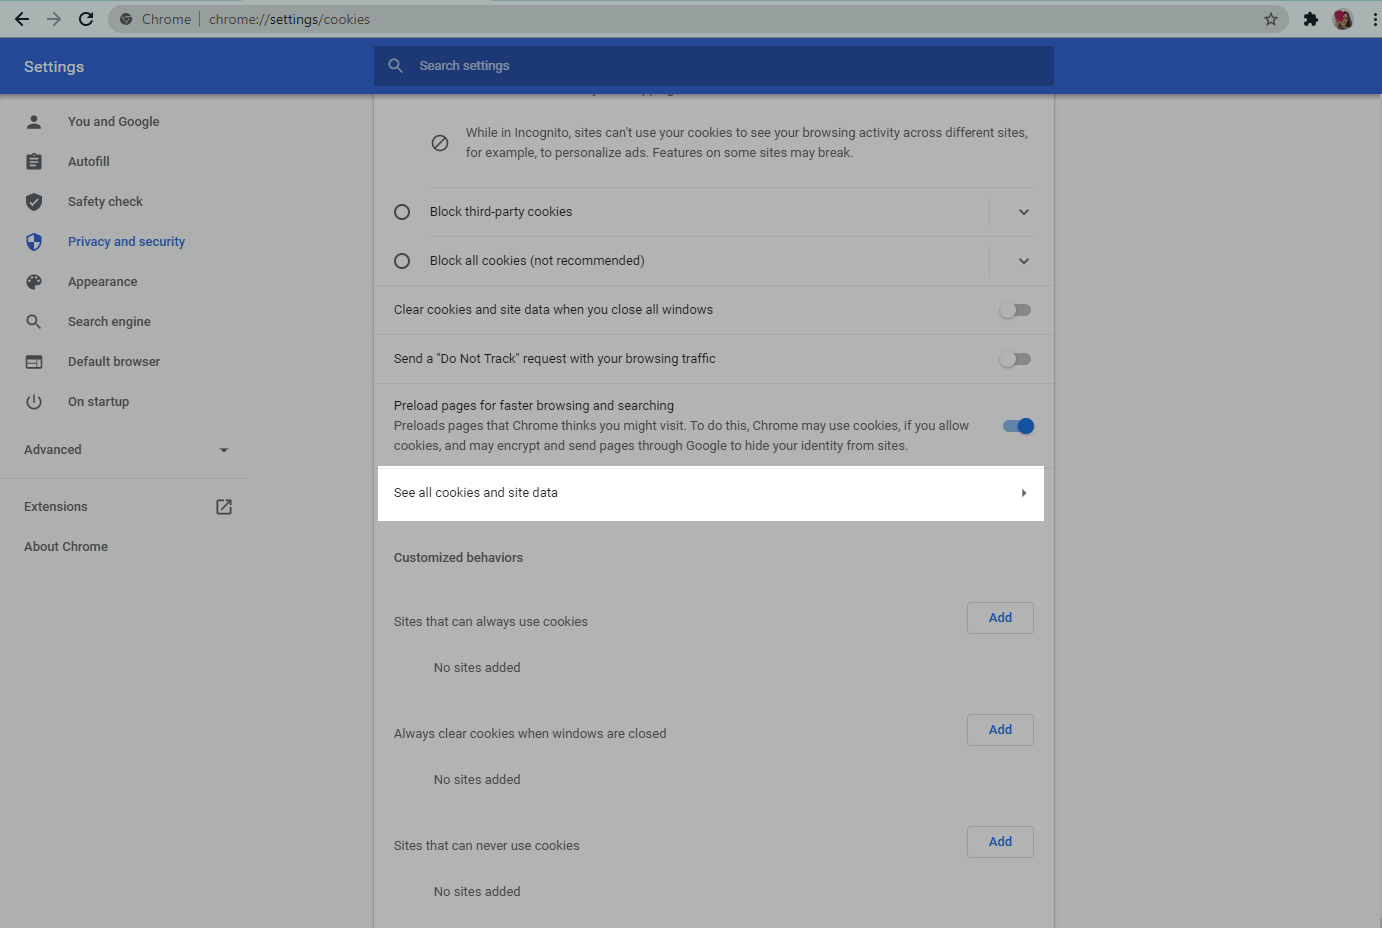
Task: Open the profile avatar menu
Action: (x=1343, y=19)
